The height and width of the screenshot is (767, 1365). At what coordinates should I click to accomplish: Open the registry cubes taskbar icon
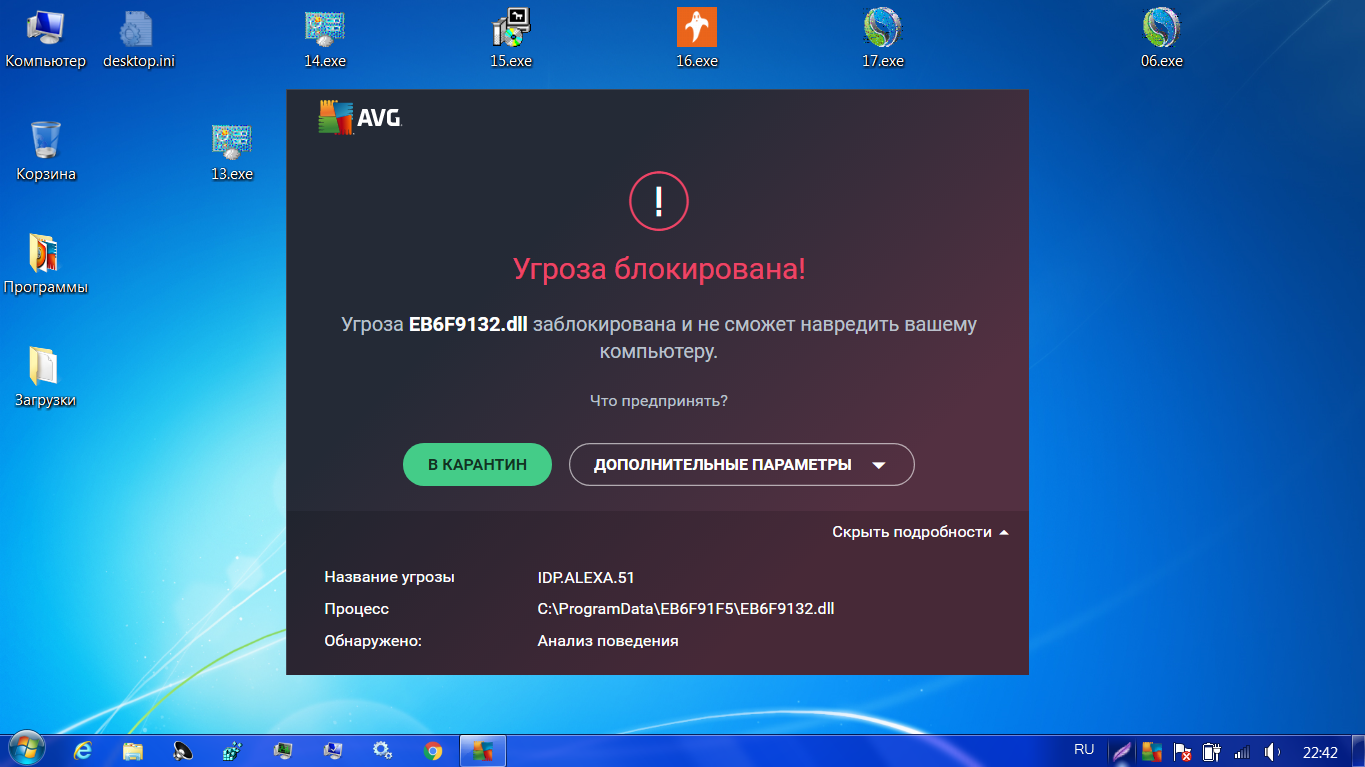pyautogui.click(x=233, y=750)
